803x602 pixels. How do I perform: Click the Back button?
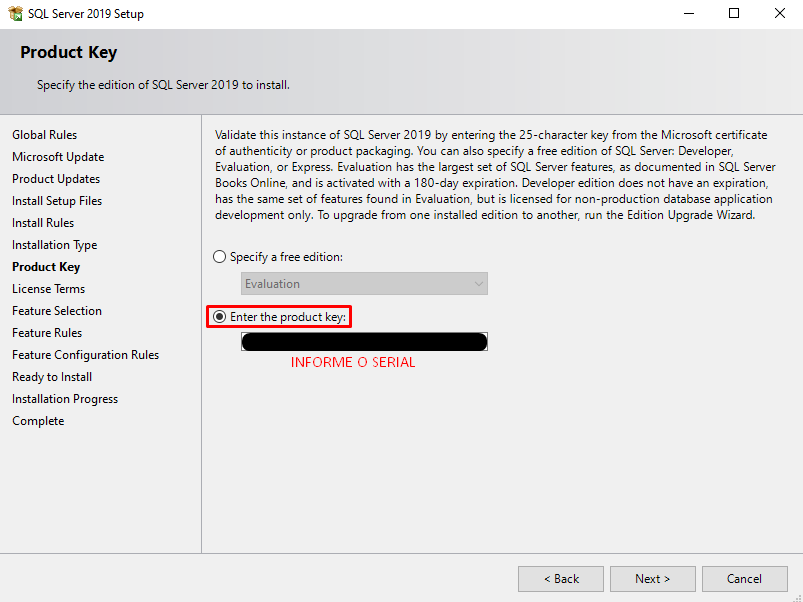click(561, 579)
